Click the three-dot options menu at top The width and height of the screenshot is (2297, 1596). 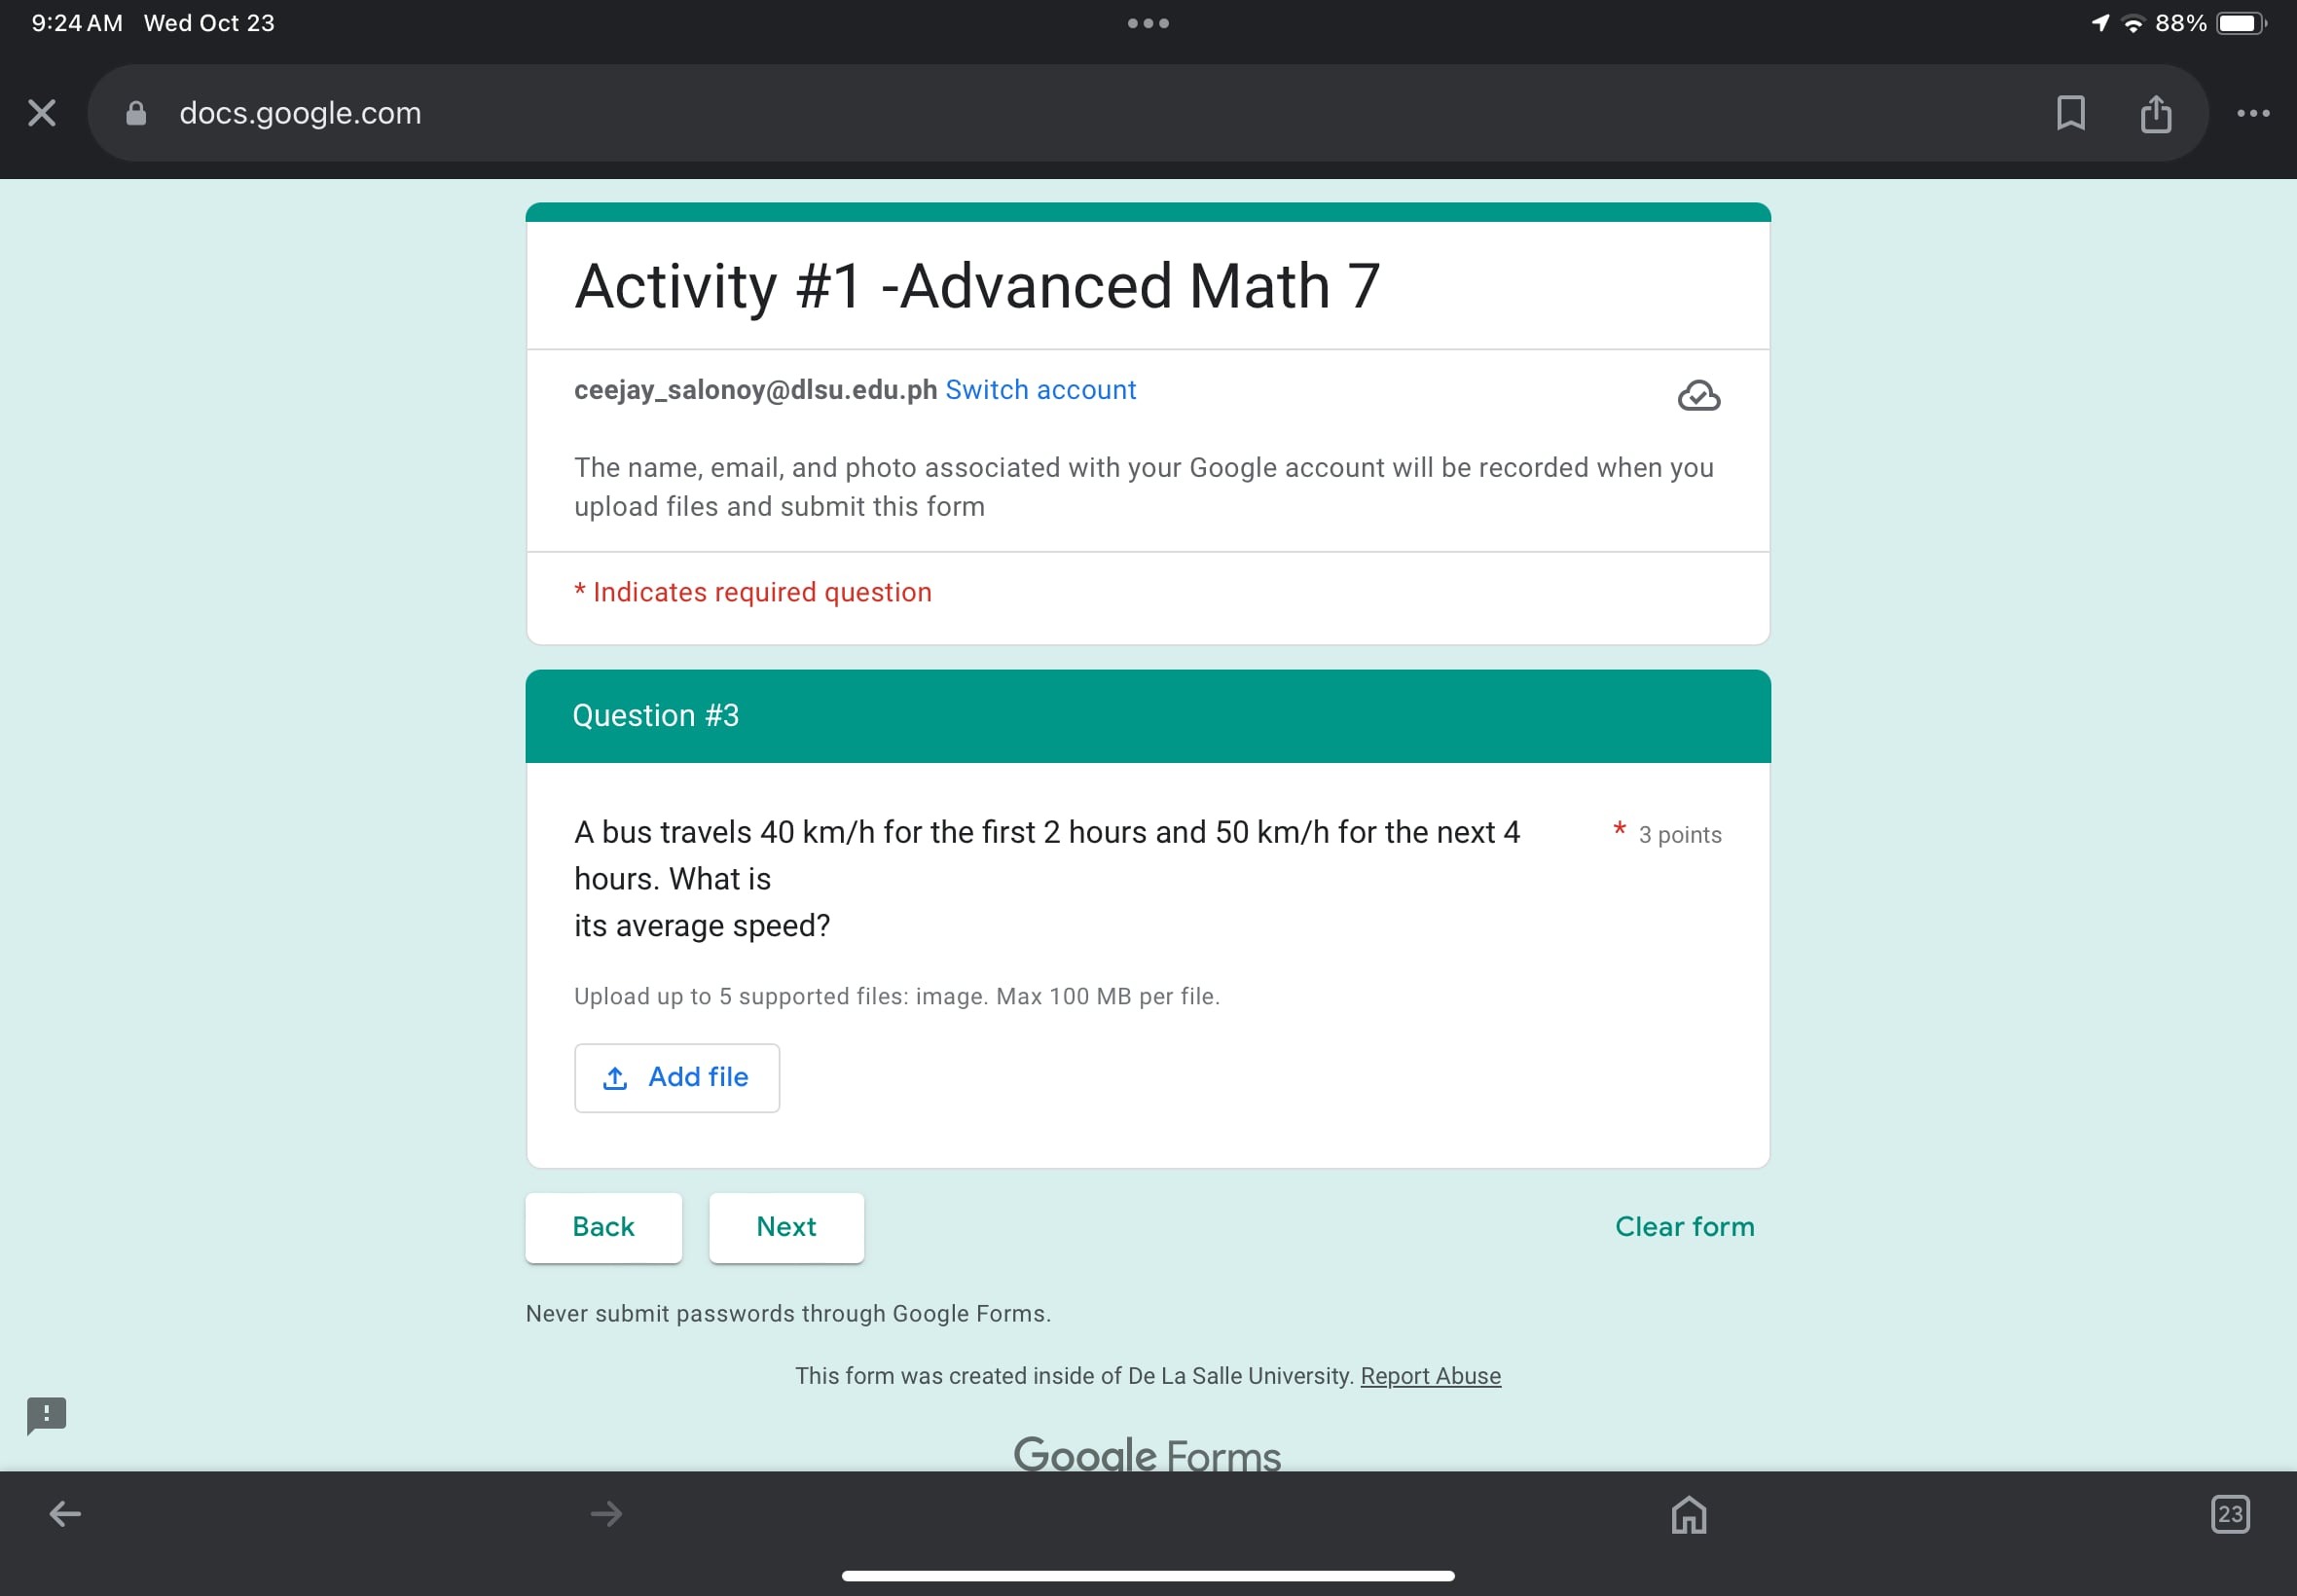point(2253,114)
